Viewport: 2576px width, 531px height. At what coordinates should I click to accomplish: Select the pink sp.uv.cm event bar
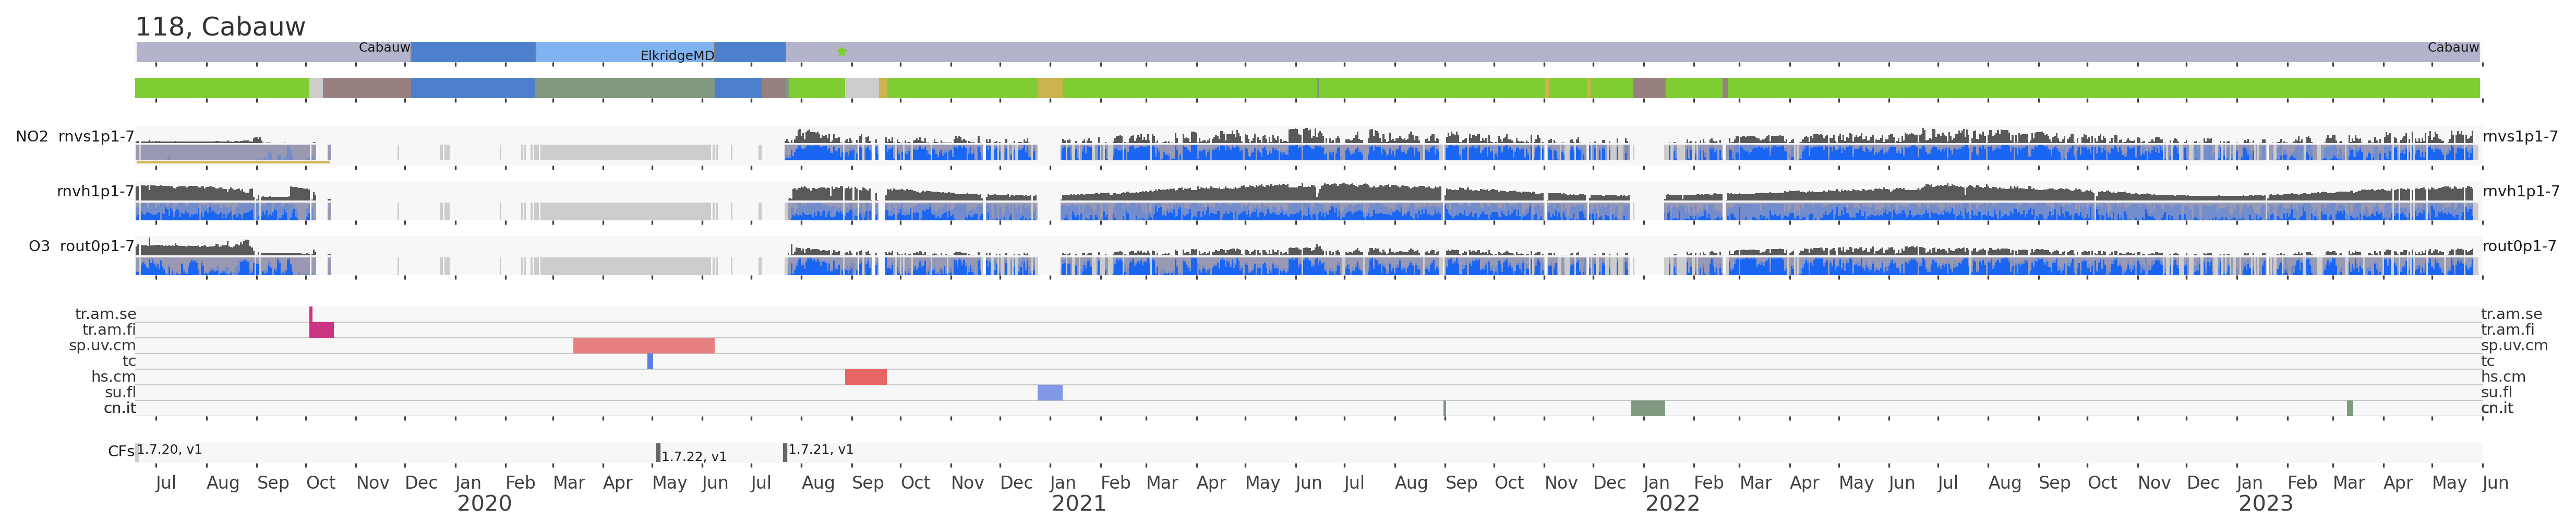(x=643, y=346)
